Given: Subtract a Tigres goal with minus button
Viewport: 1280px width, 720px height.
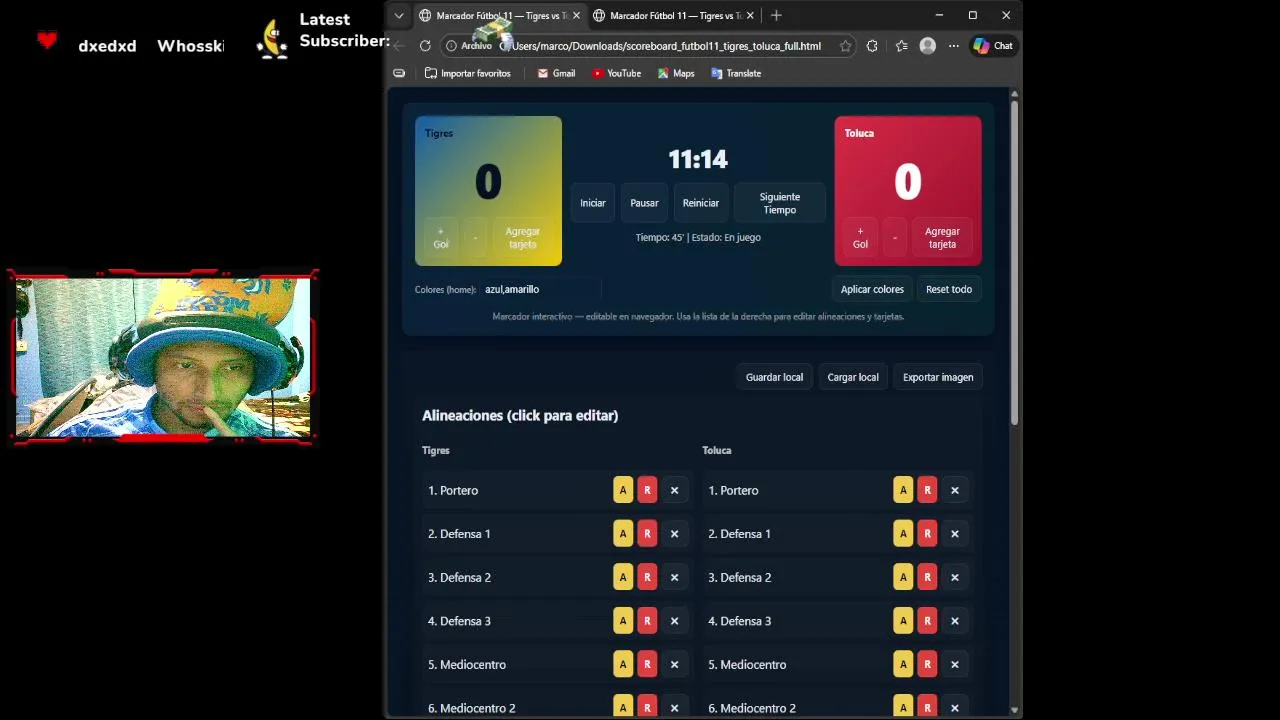Looking at the screenshot, I should coord(475,237).
